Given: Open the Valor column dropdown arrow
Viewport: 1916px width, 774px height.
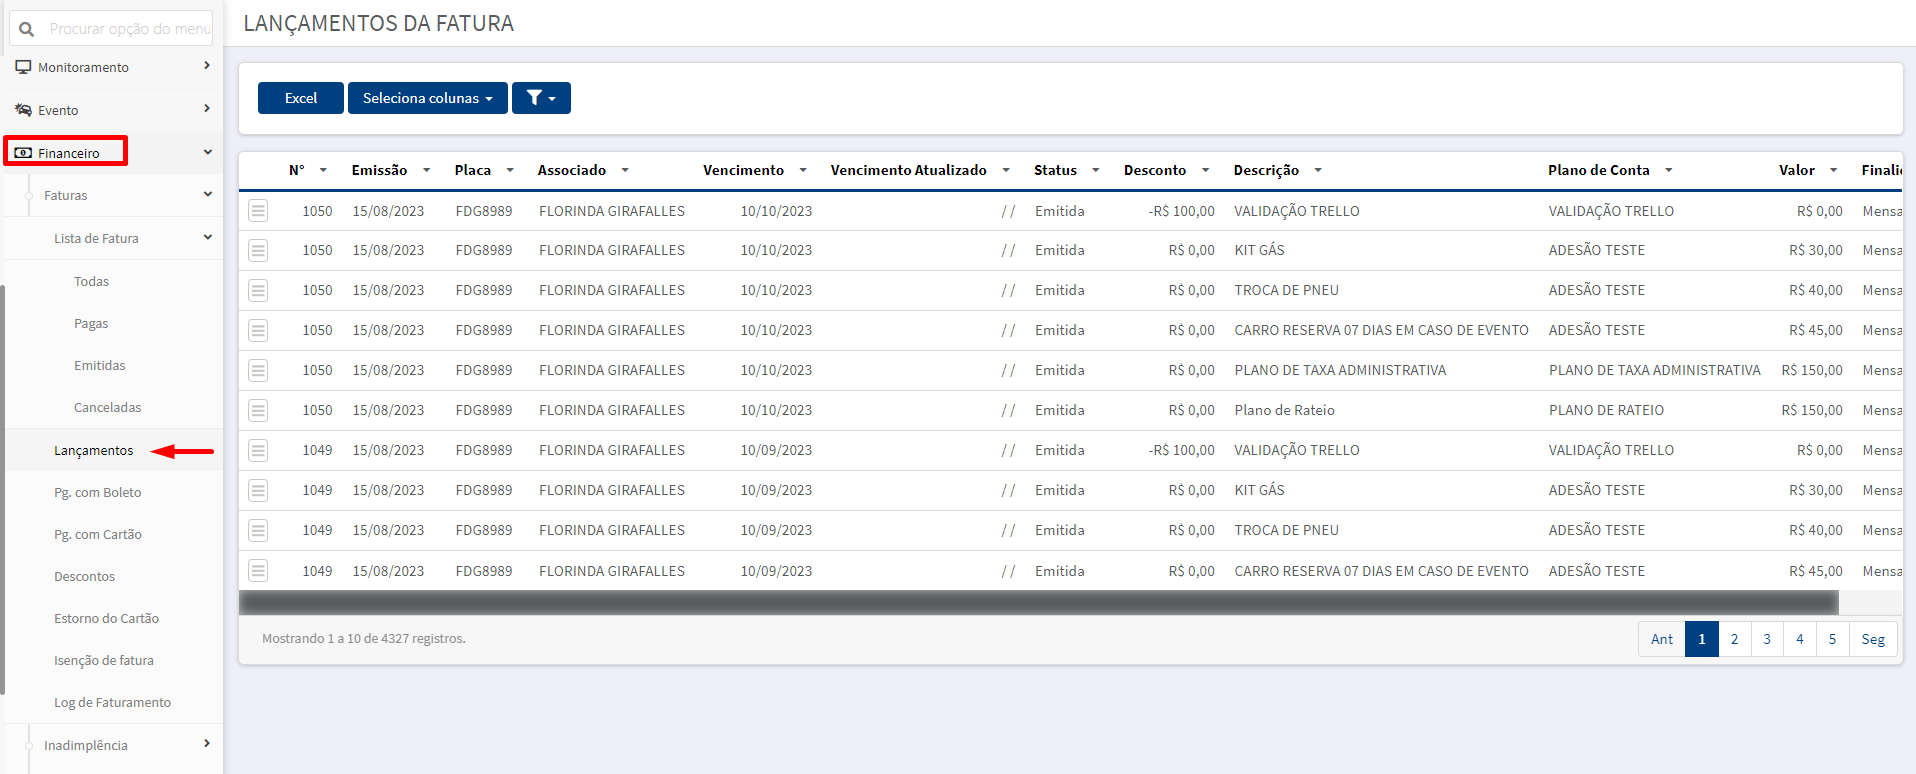Looking at the screenshot, I should click(x=1834, y=170).
